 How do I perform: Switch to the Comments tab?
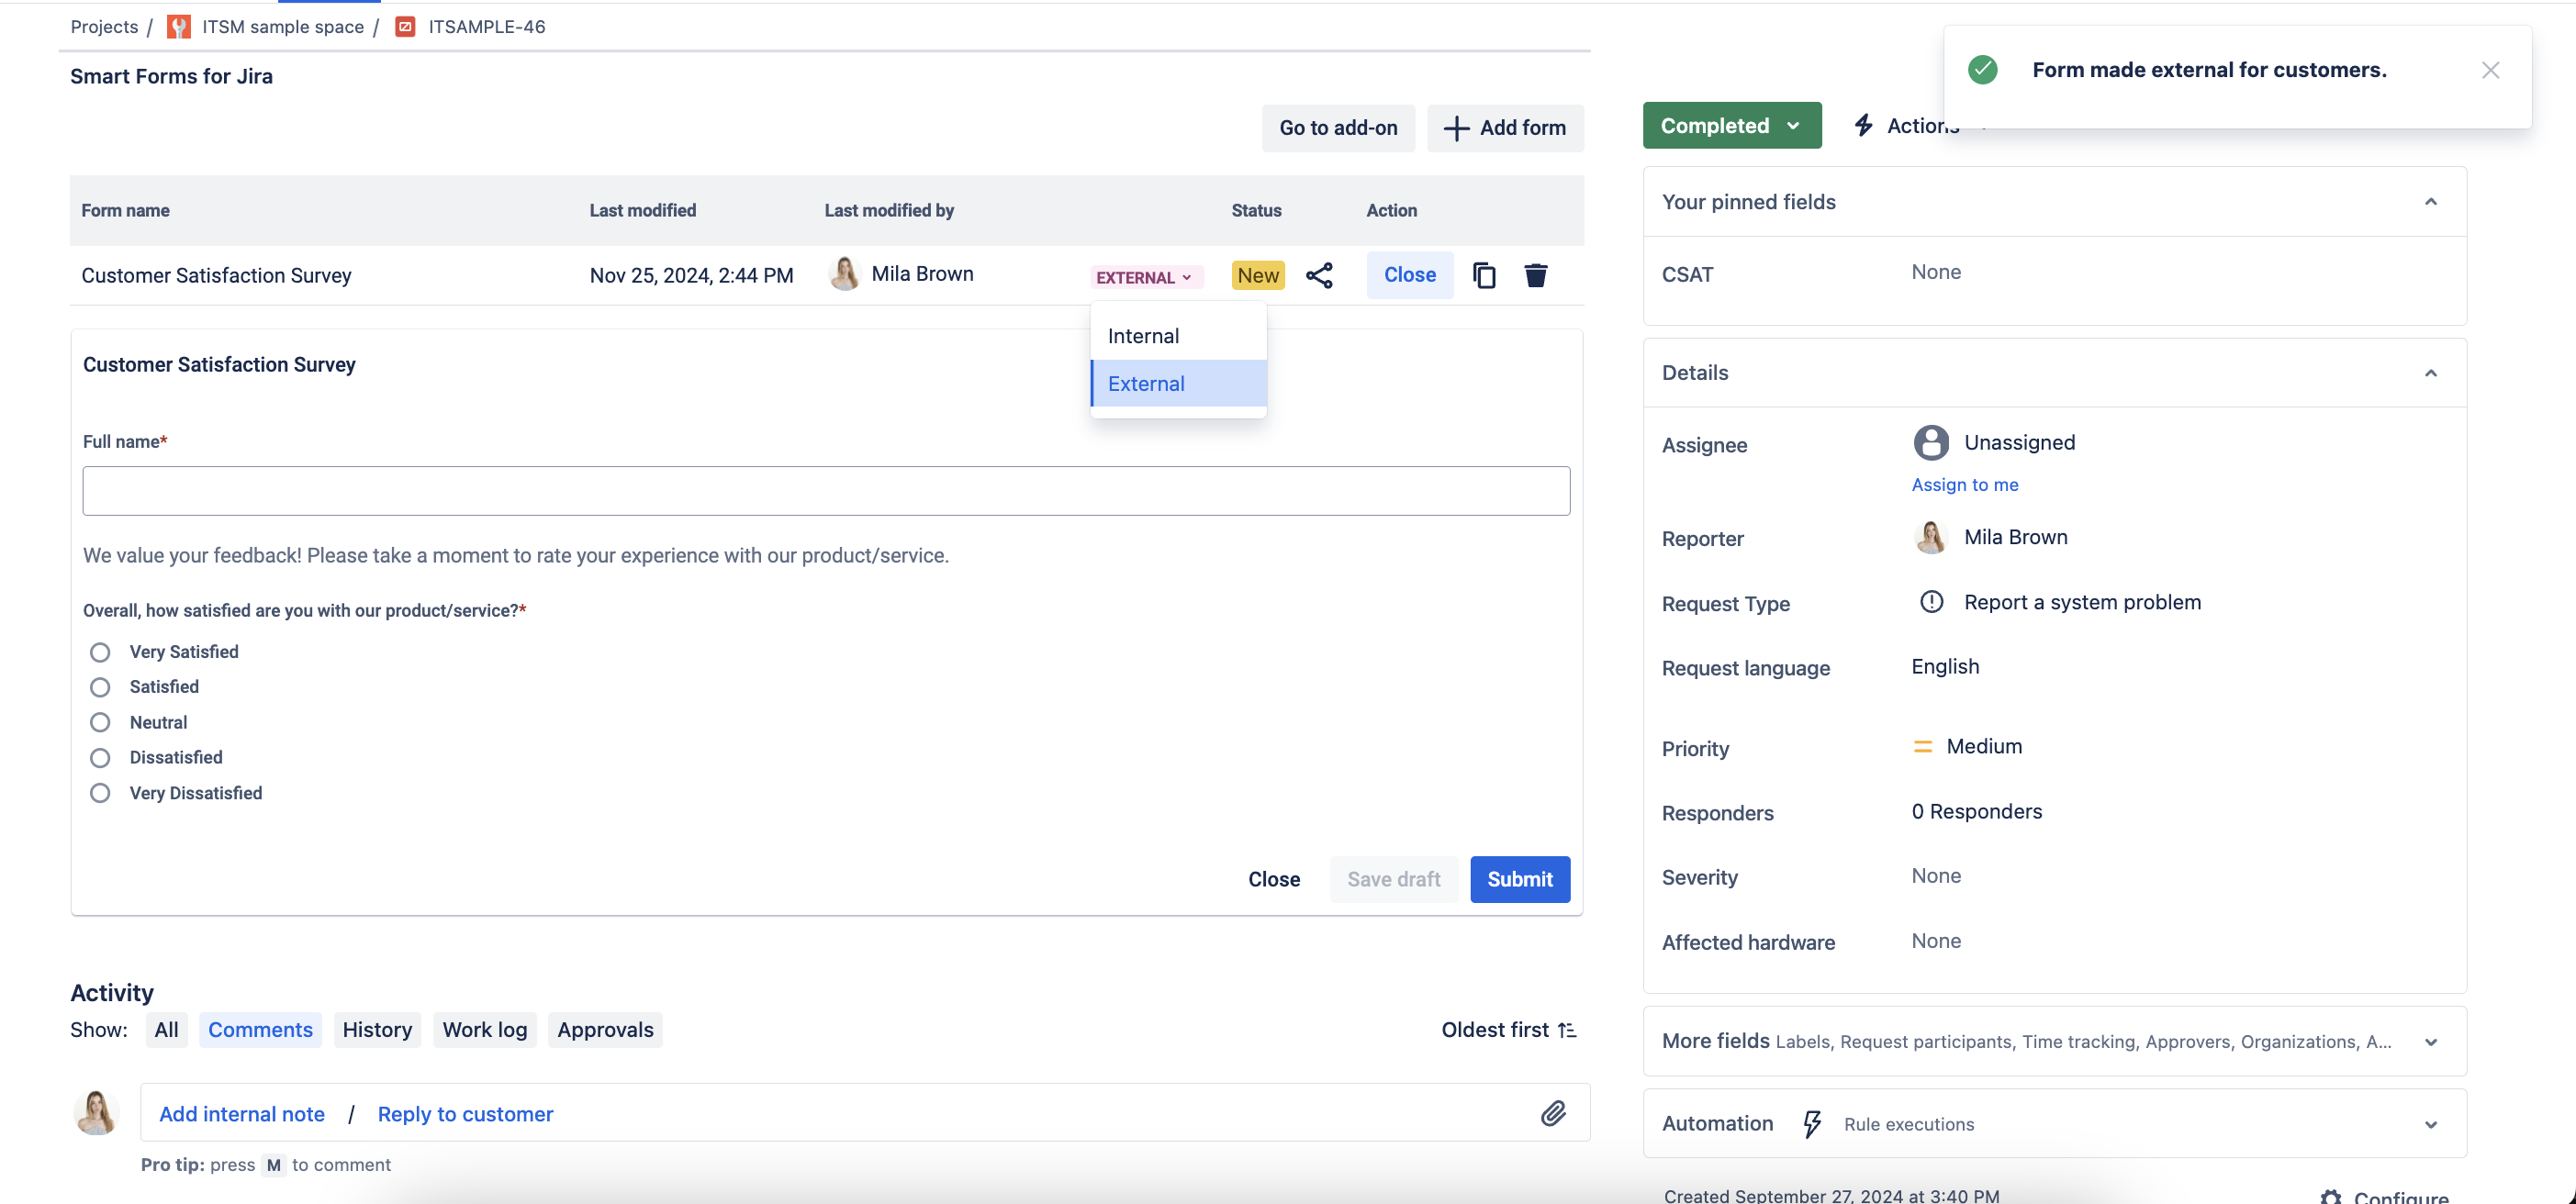[260, 1028]
